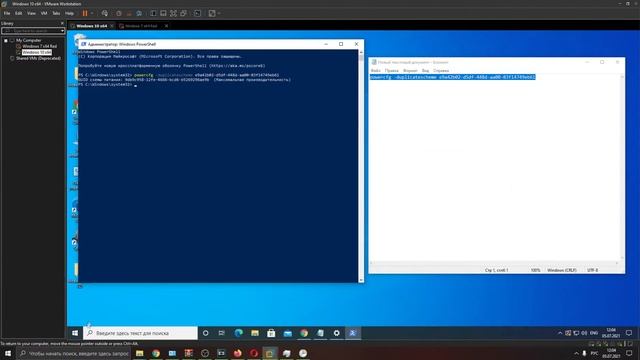
Task: Open Task View in guest taskbar
Action: click(x=222, y=333)
